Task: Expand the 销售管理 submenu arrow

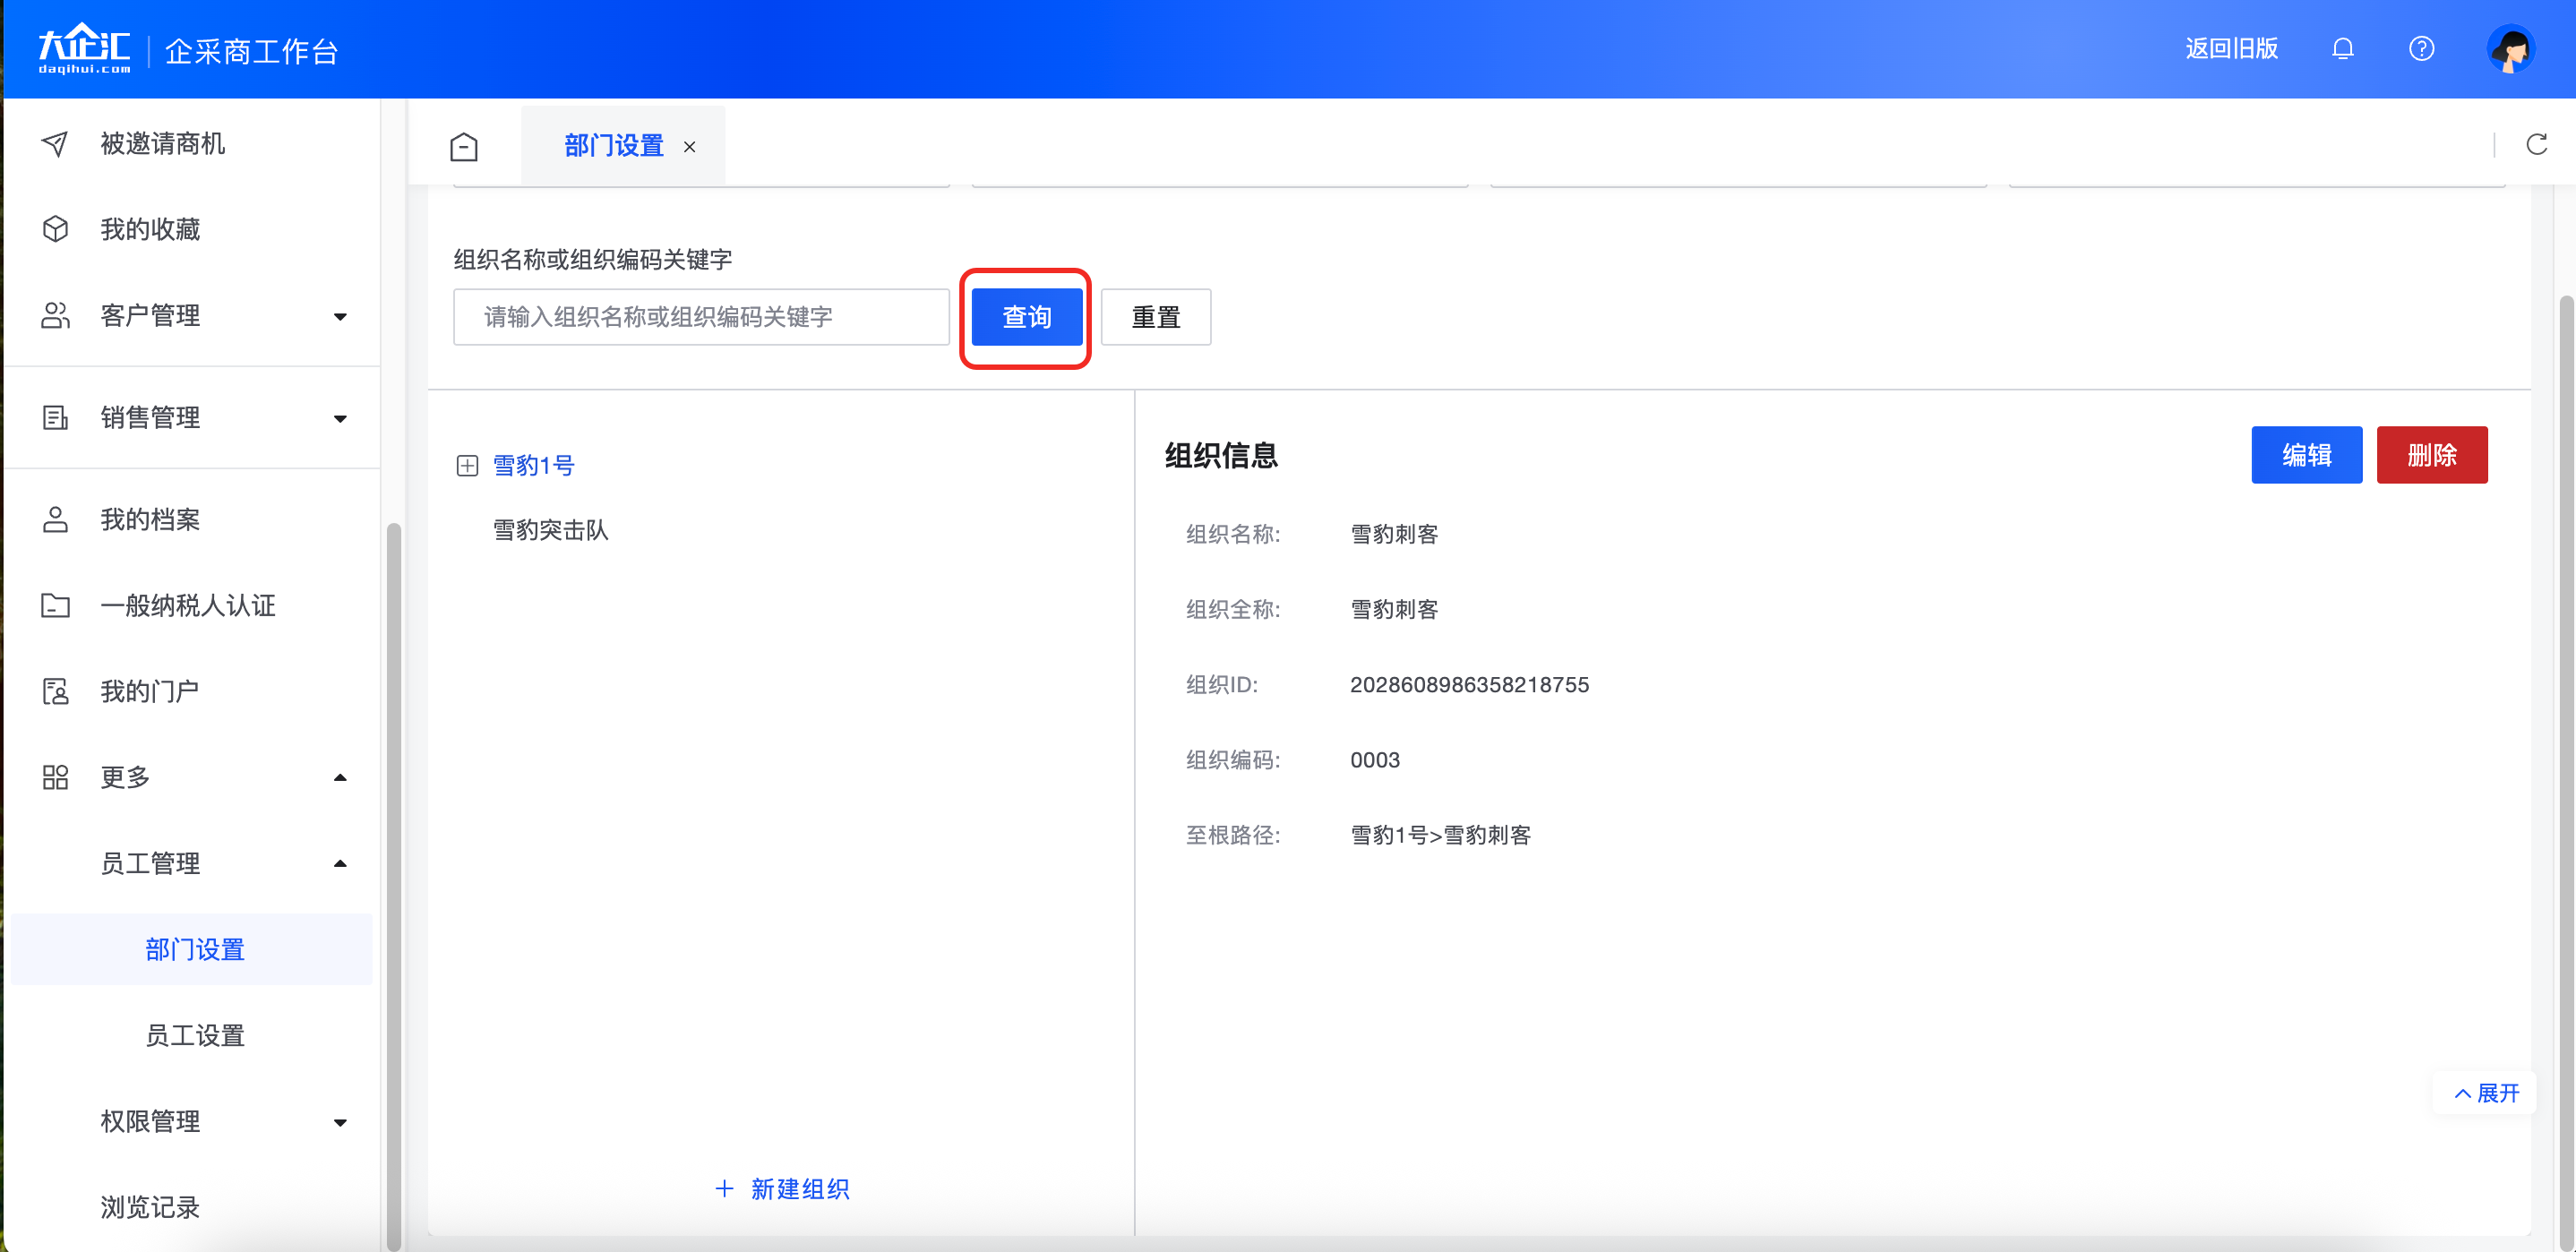Action: pyautogui.click(x=340, y=418)
